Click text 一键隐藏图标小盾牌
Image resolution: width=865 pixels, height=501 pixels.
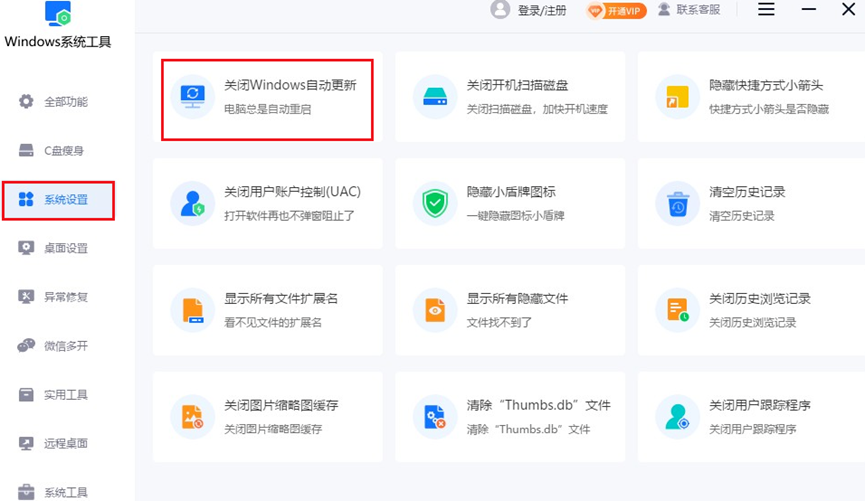[x=515, y=216]
